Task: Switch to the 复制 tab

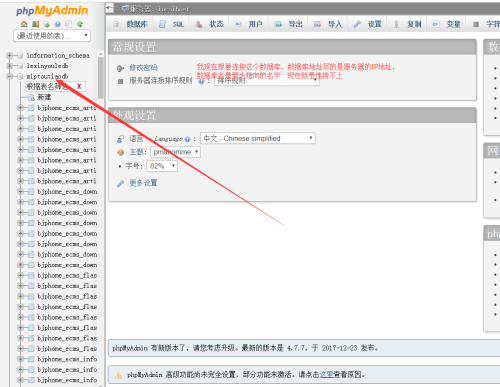Action: click(407, 24)
